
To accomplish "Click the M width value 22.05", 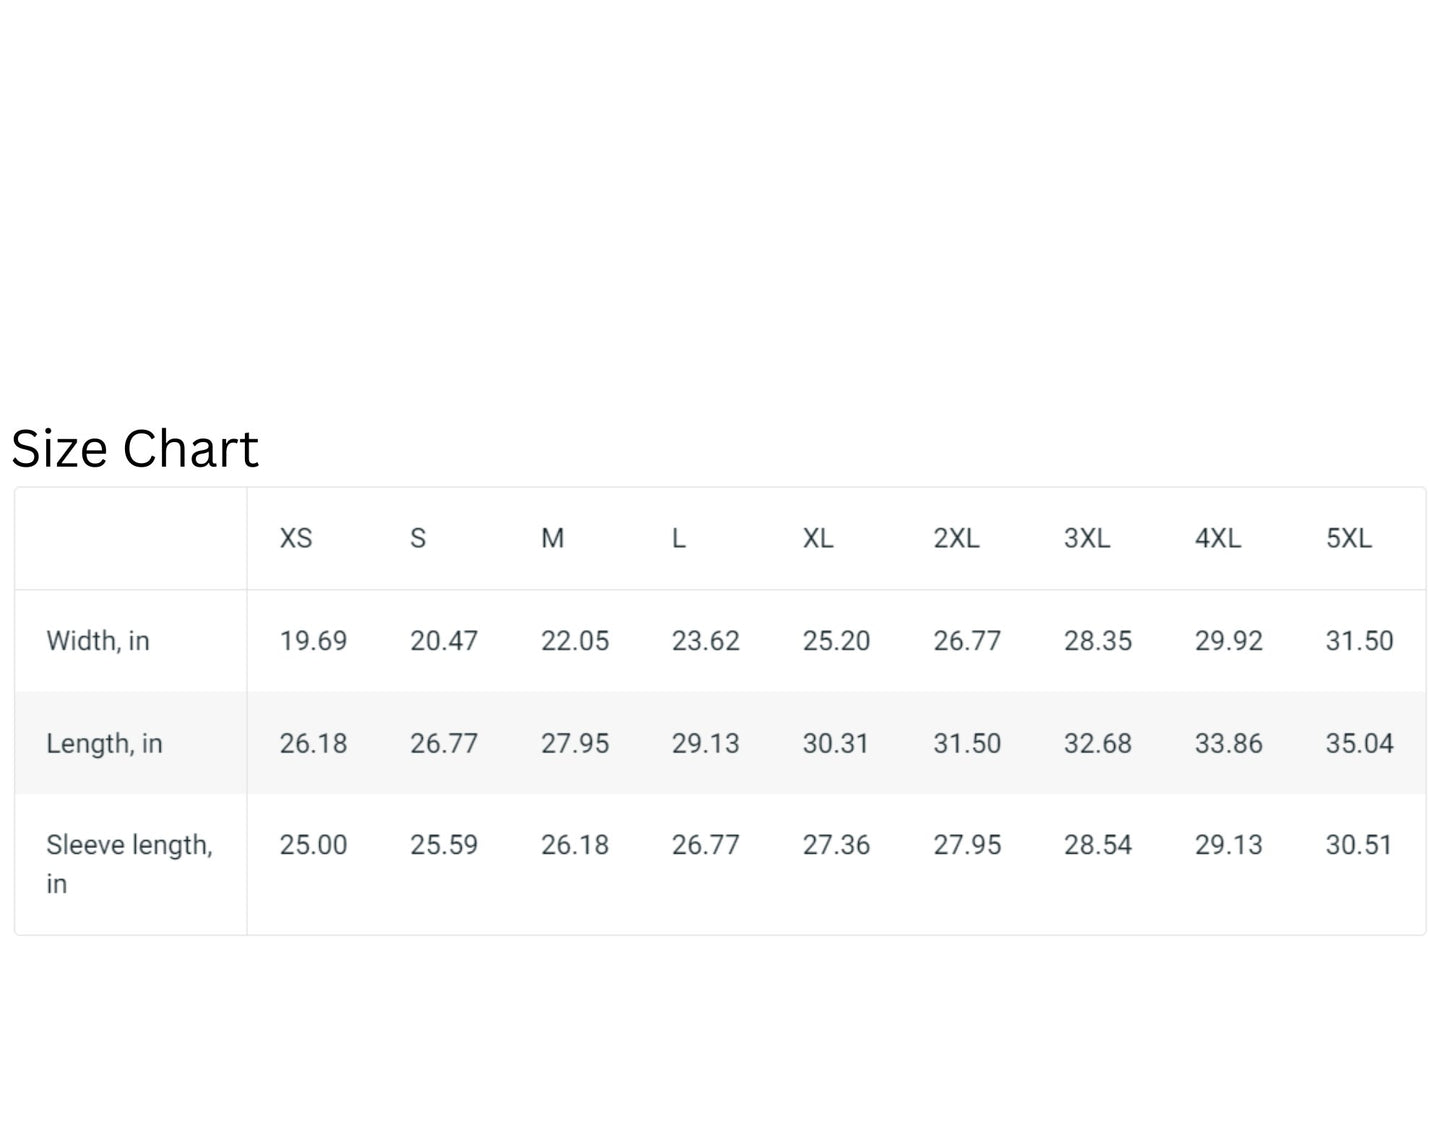I will [x=575, y=641].
